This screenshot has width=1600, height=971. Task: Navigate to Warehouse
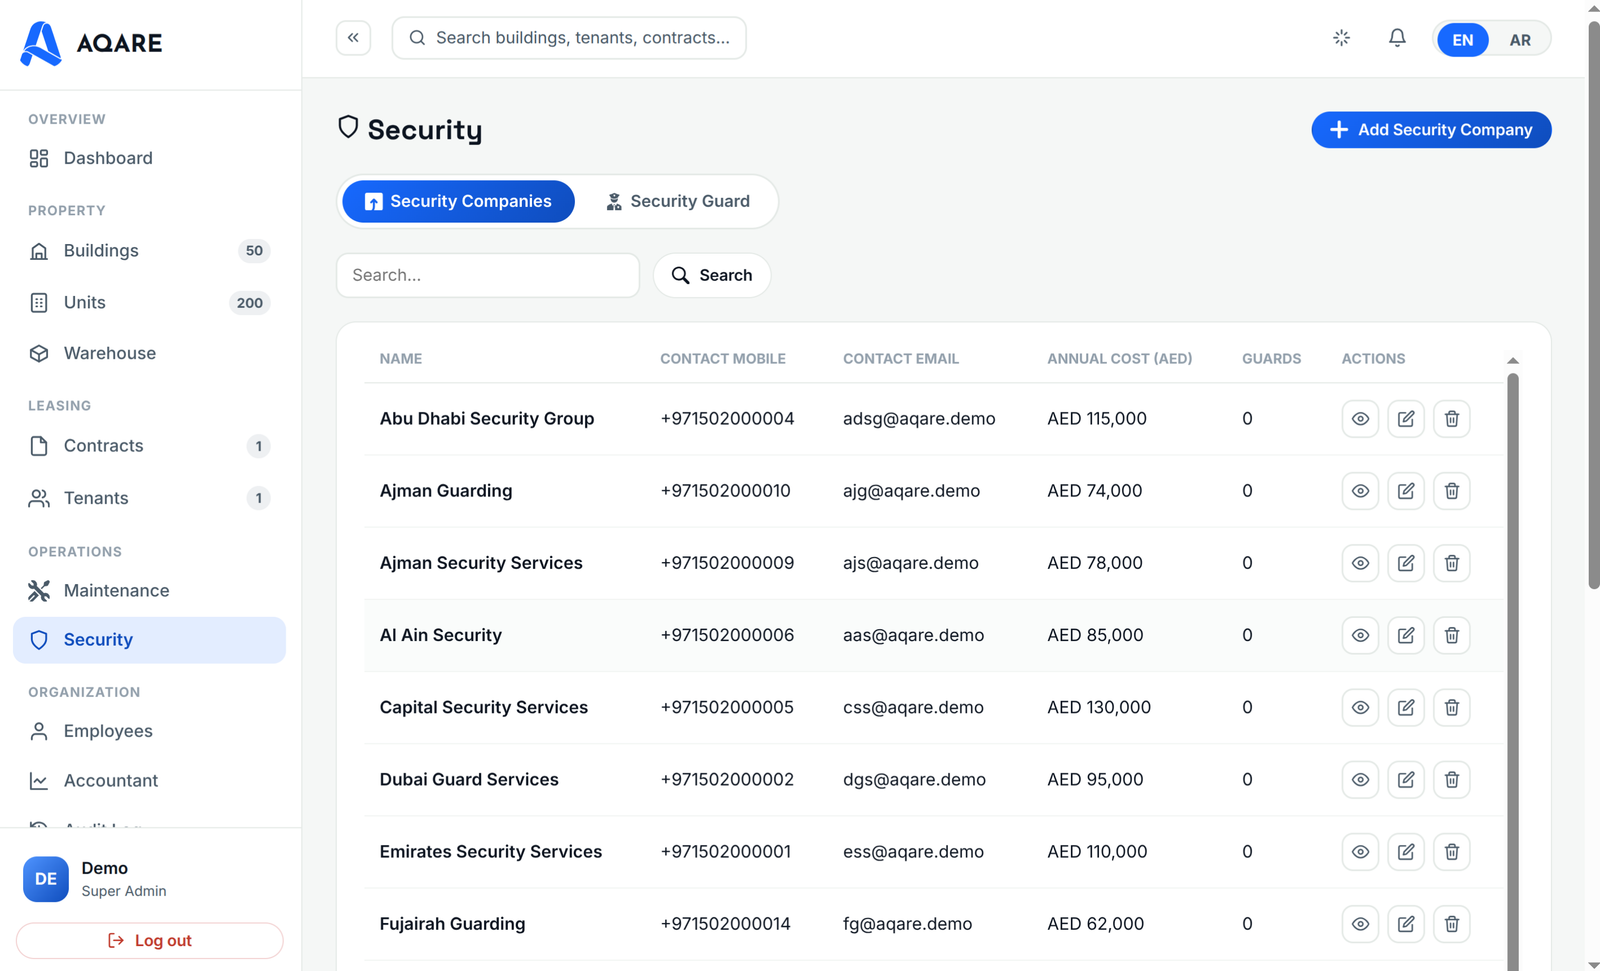coord(149,353)
